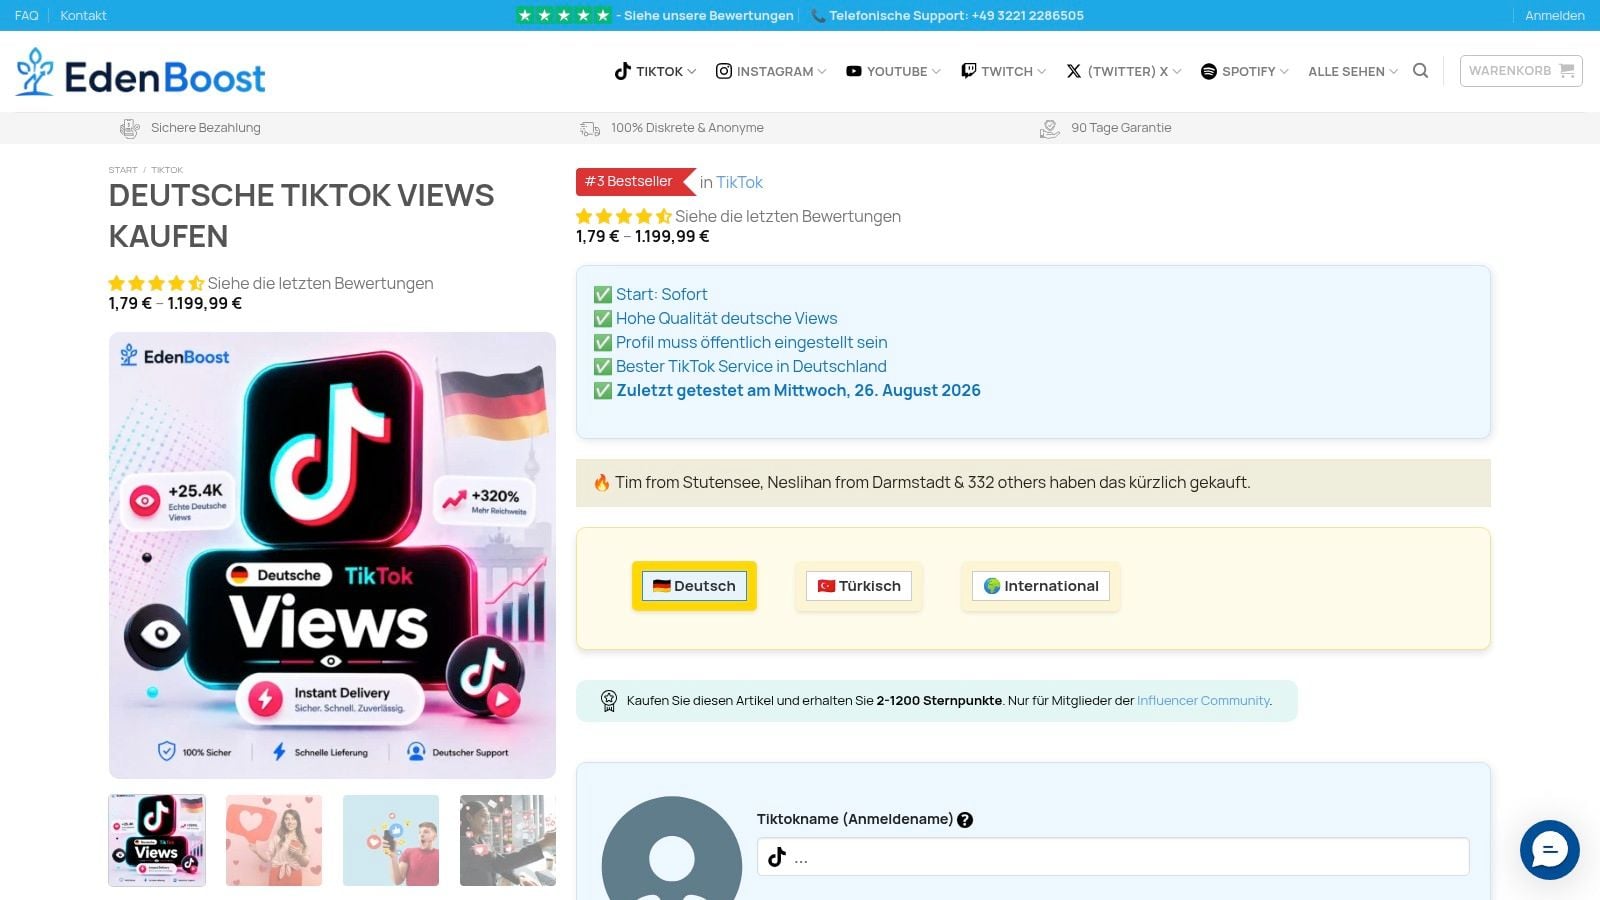Click the YouTube logo icon in navigation
Viewport: 1600px width, 900px height.
(854, 71)
